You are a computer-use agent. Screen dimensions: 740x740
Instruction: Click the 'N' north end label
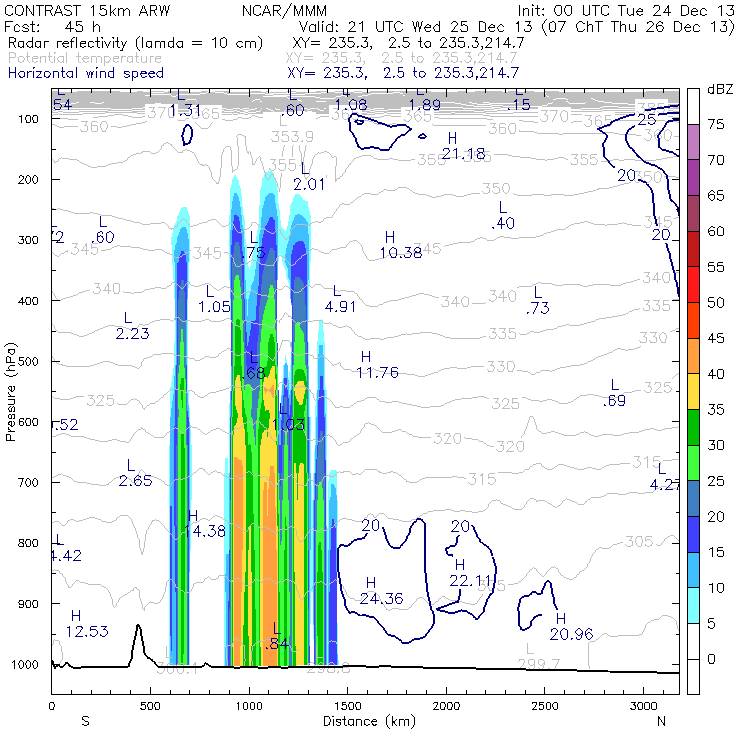[662, 721]
